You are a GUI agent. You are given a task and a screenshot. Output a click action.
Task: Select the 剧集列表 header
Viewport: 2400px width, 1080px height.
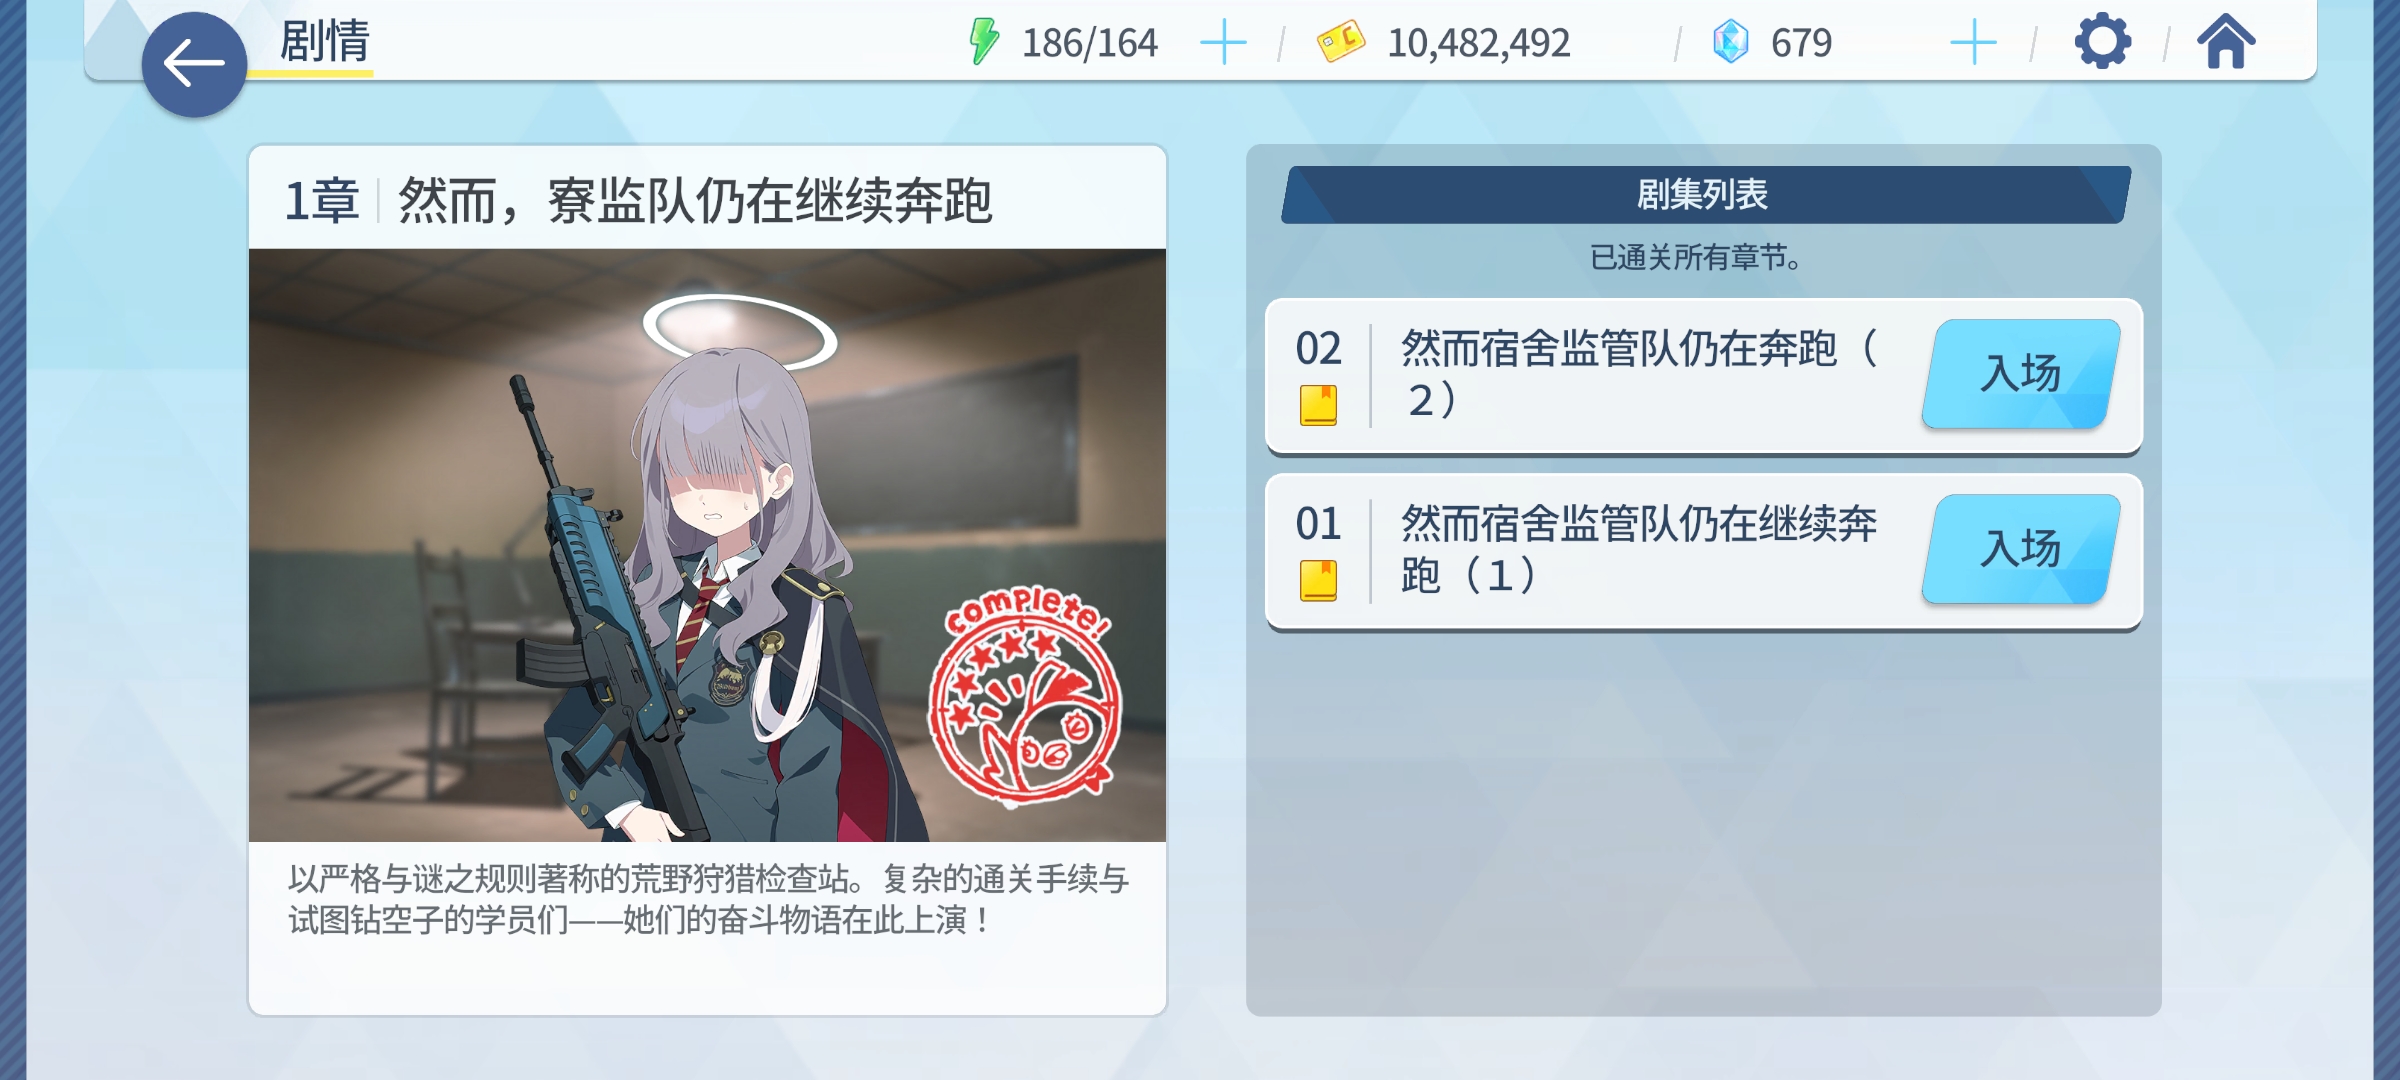pos(1705,194)
